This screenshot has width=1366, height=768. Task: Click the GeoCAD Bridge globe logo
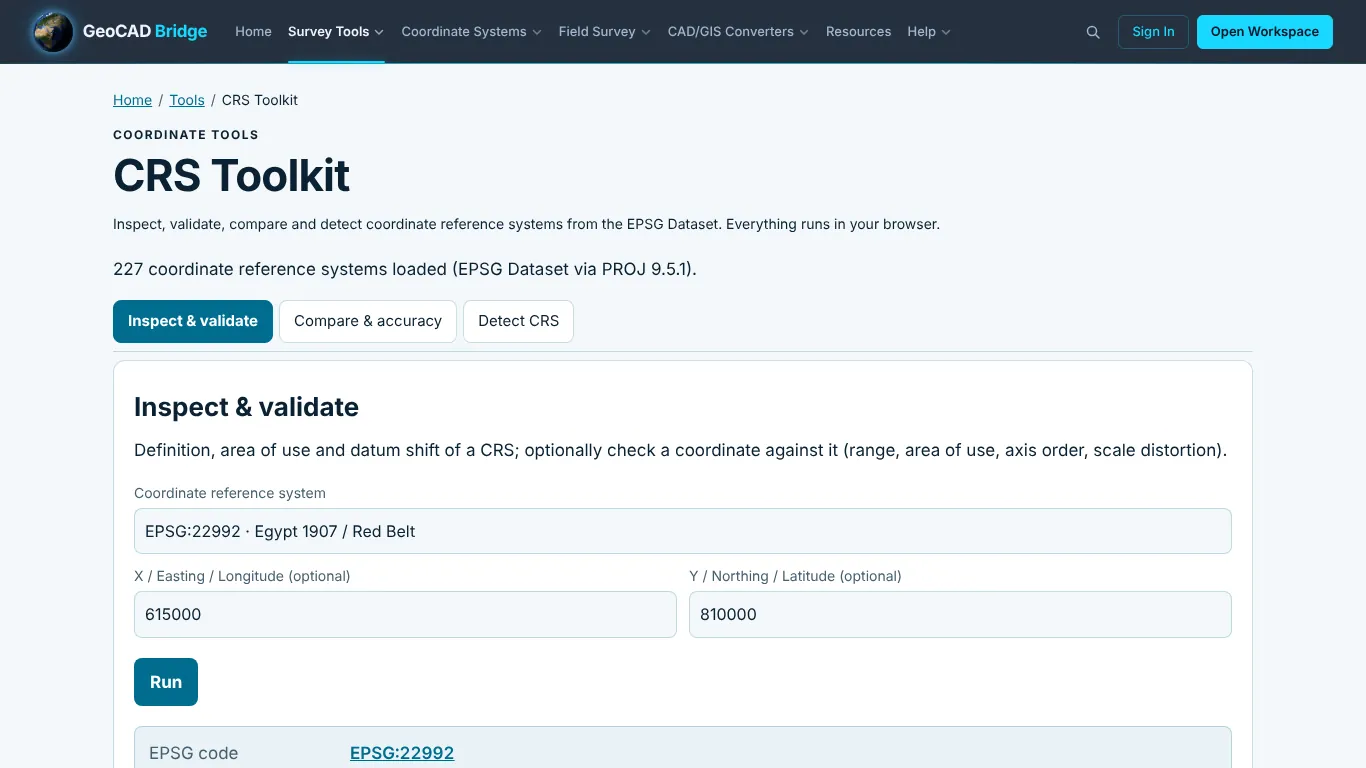(x=52, y=31)
